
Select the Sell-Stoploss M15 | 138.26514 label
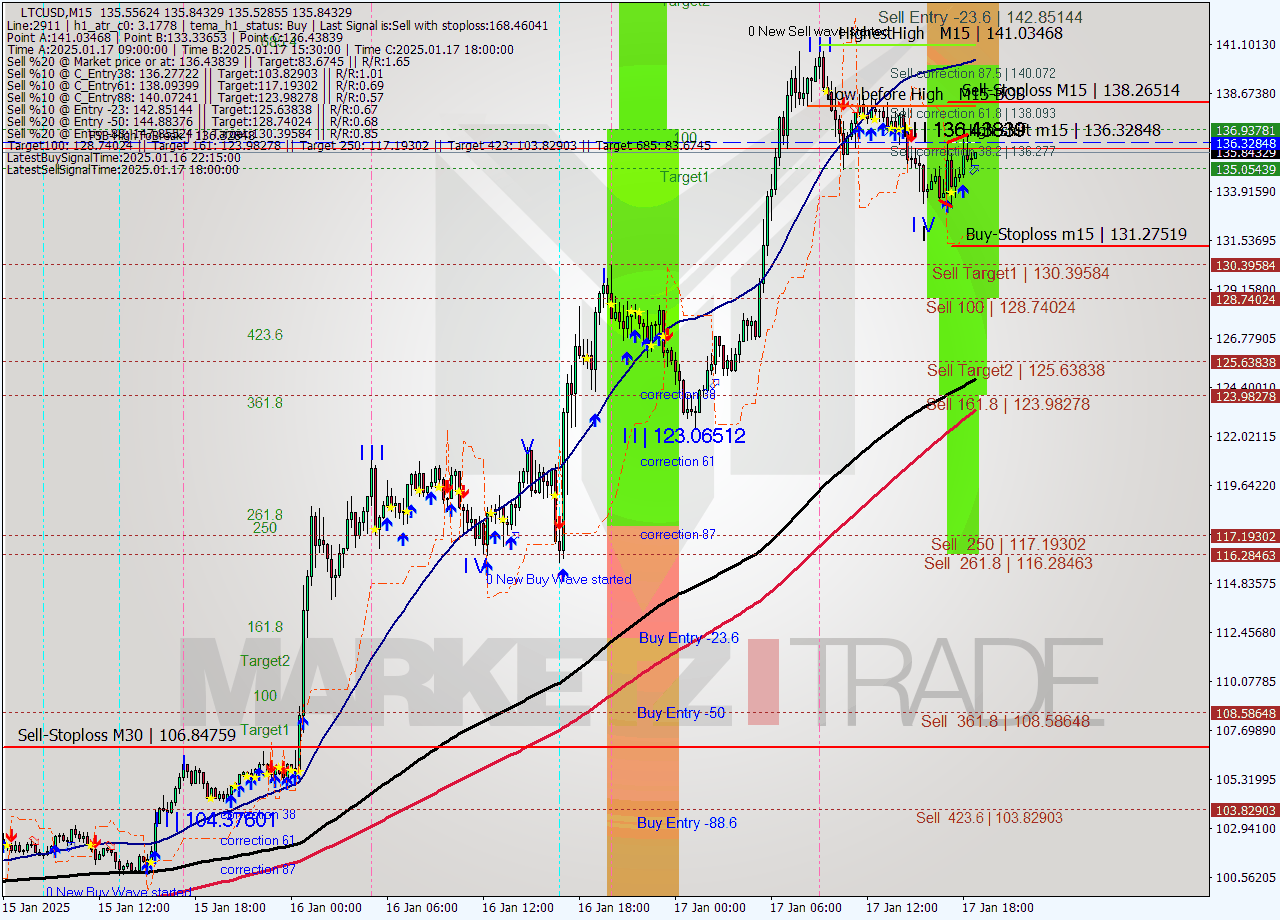(x=1070, y=90)
